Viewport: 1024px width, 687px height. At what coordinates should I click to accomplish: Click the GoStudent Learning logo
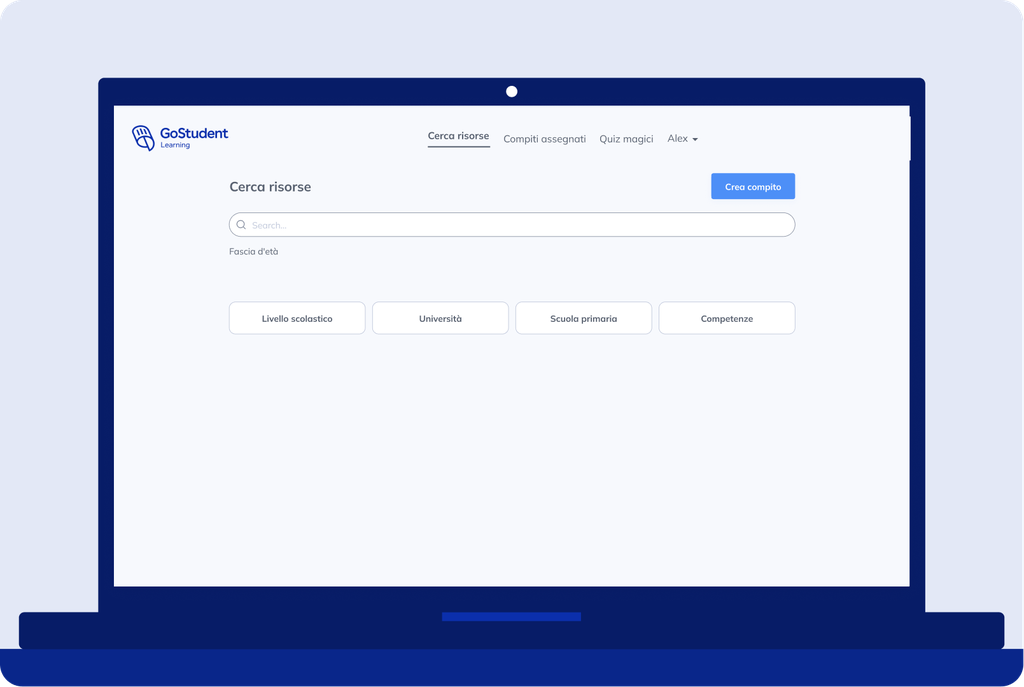coord(180,138)
